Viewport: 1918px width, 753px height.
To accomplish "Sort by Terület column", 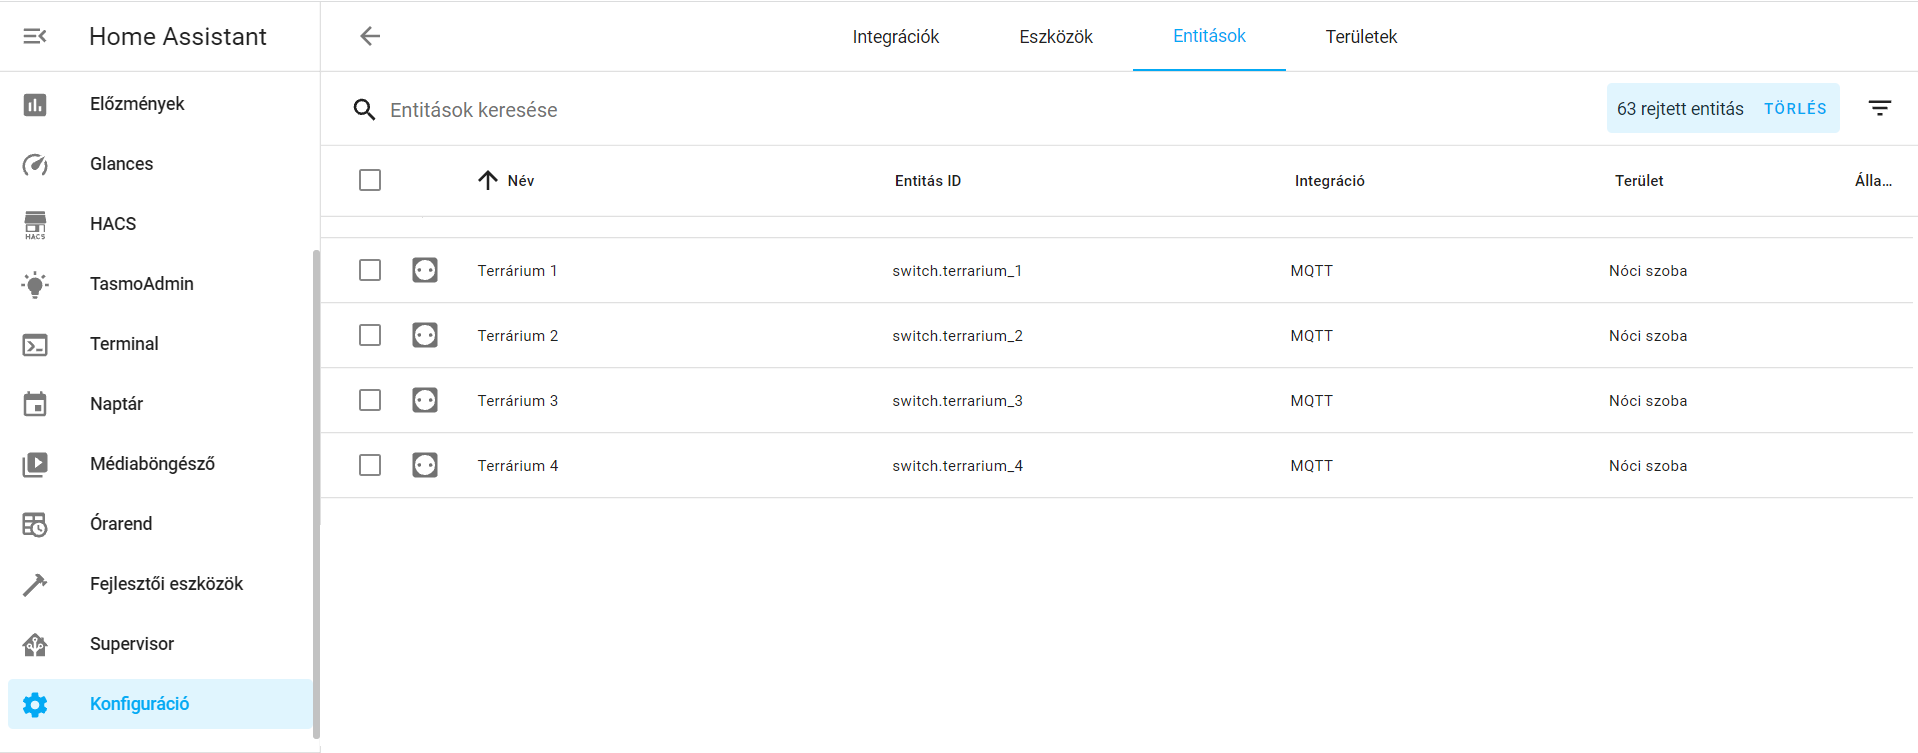I will tap(1639, 181).
